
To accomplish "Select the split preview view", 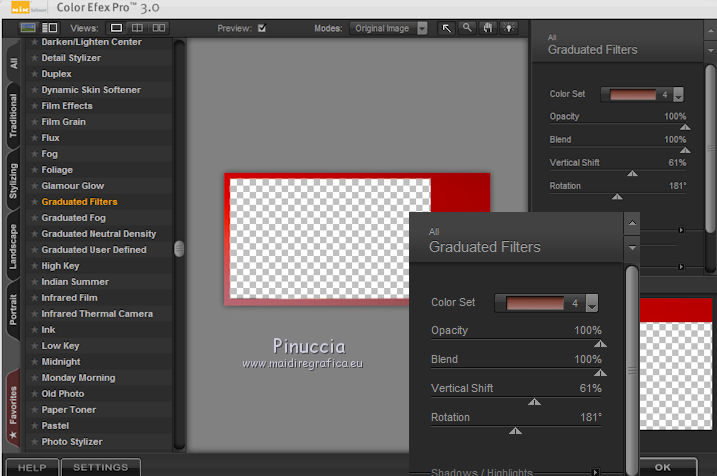I will 137,28.
